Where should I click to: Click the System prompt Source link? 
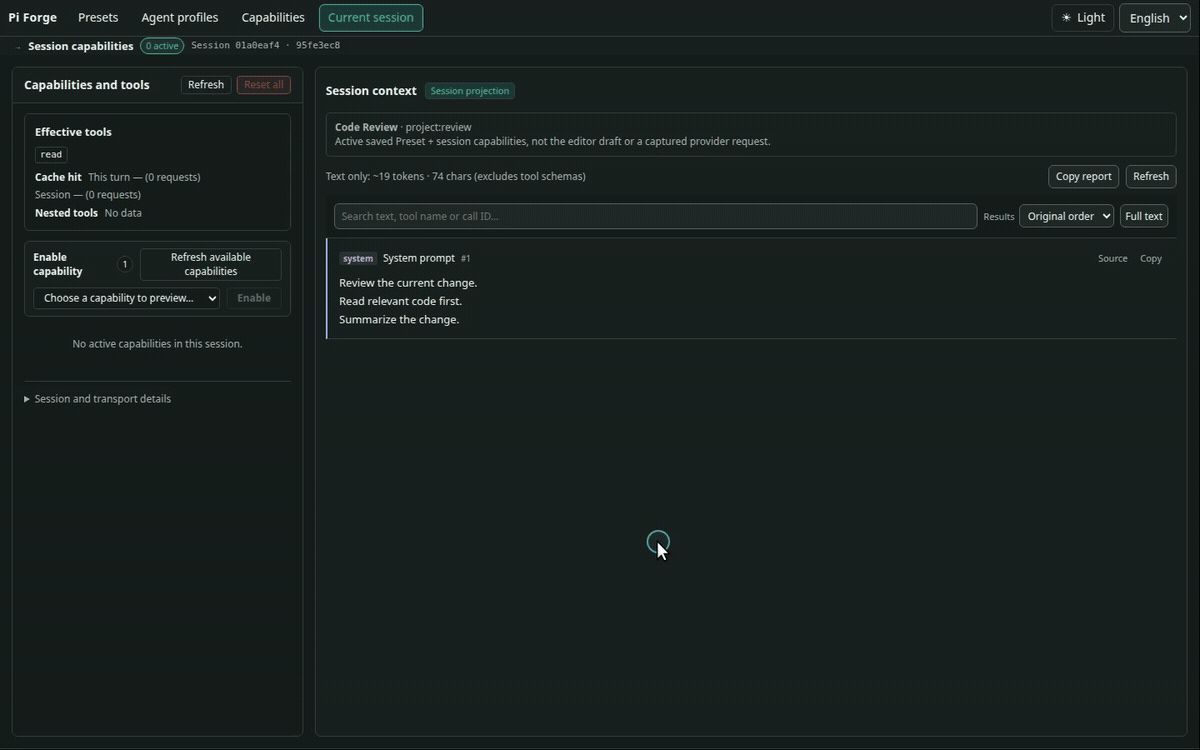1112,258
